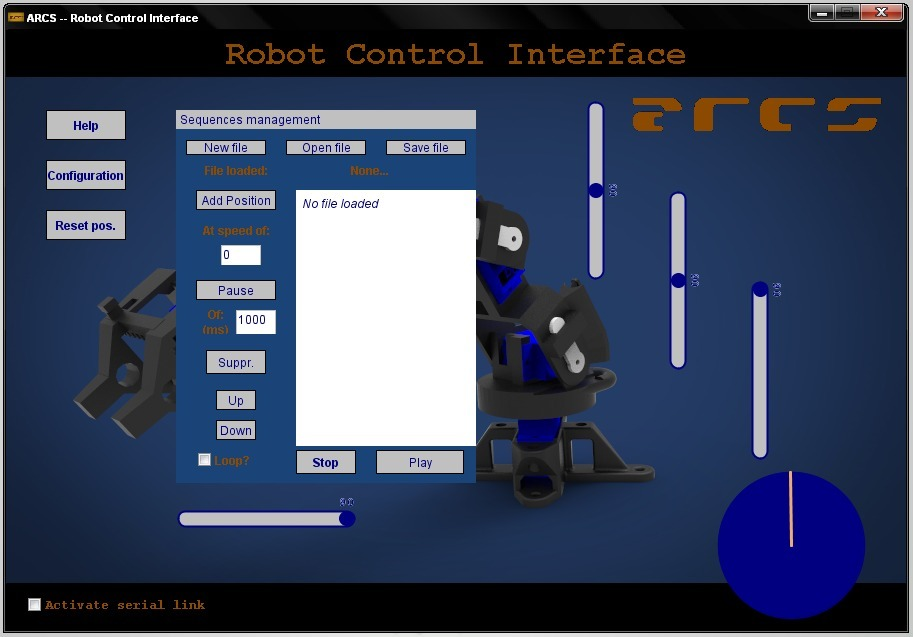Save the current sequence file
The height and width of the screenshot is (637, 913).
[425, 147]
